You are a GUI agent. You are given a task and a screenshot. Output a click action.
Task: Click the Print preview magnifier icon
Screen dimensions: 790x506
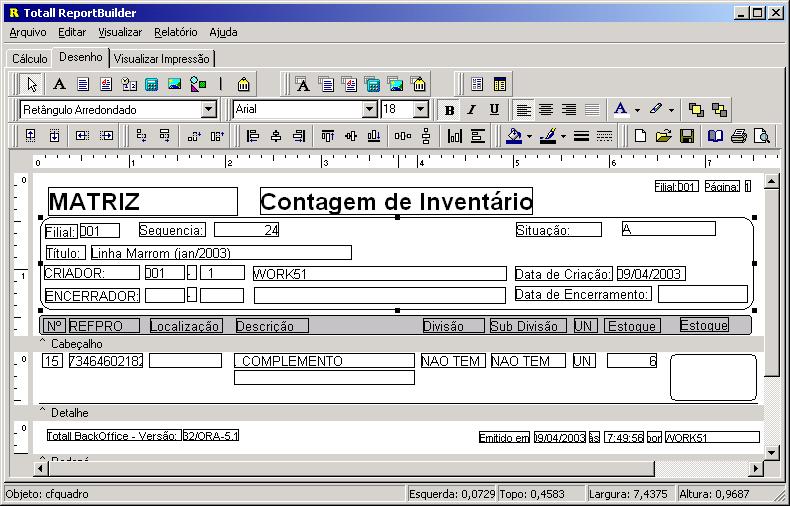[762, 136]
